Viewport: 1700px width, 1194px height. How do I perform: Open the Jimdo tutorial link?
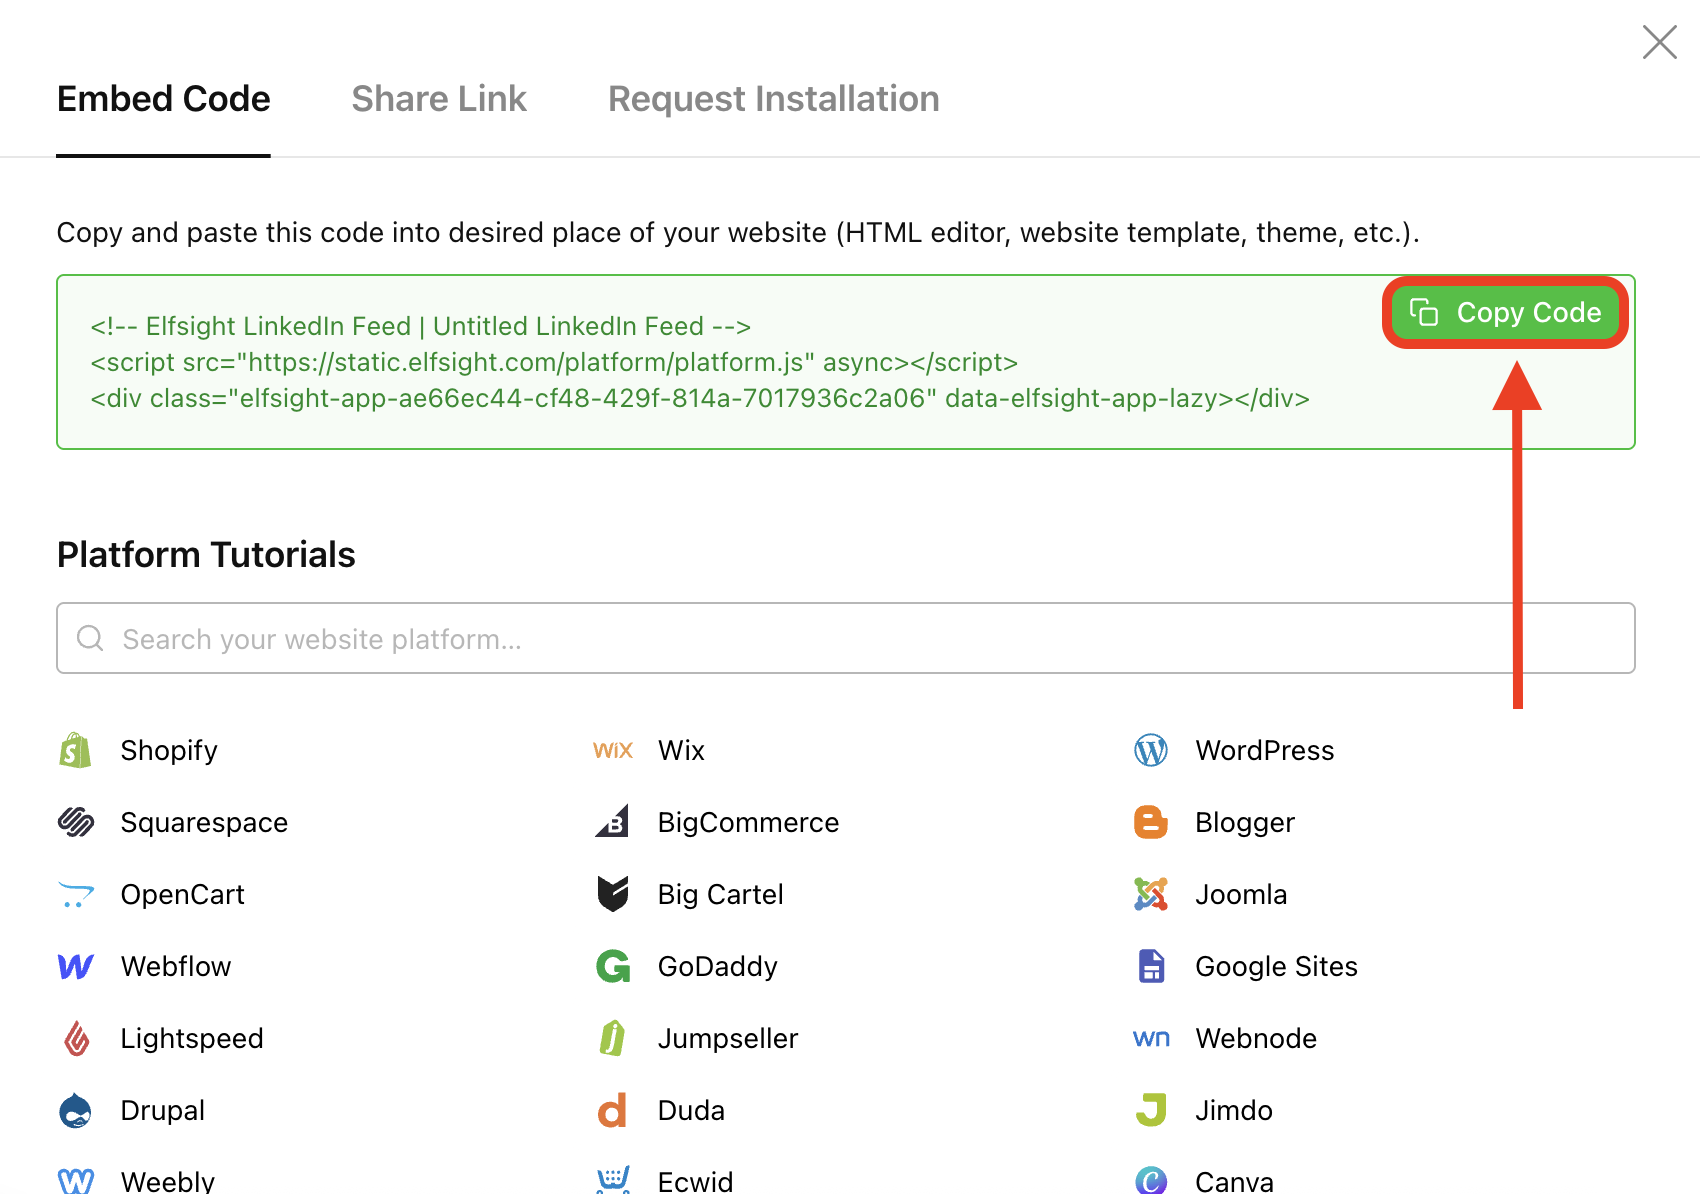click(x=1234, y=1110)
